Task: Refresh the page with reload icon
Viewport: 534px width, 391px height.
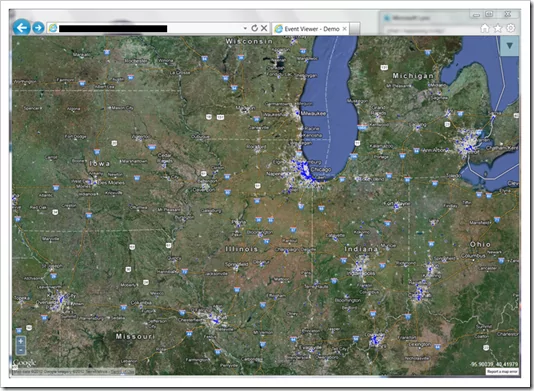Action: (x=254, y=28)
